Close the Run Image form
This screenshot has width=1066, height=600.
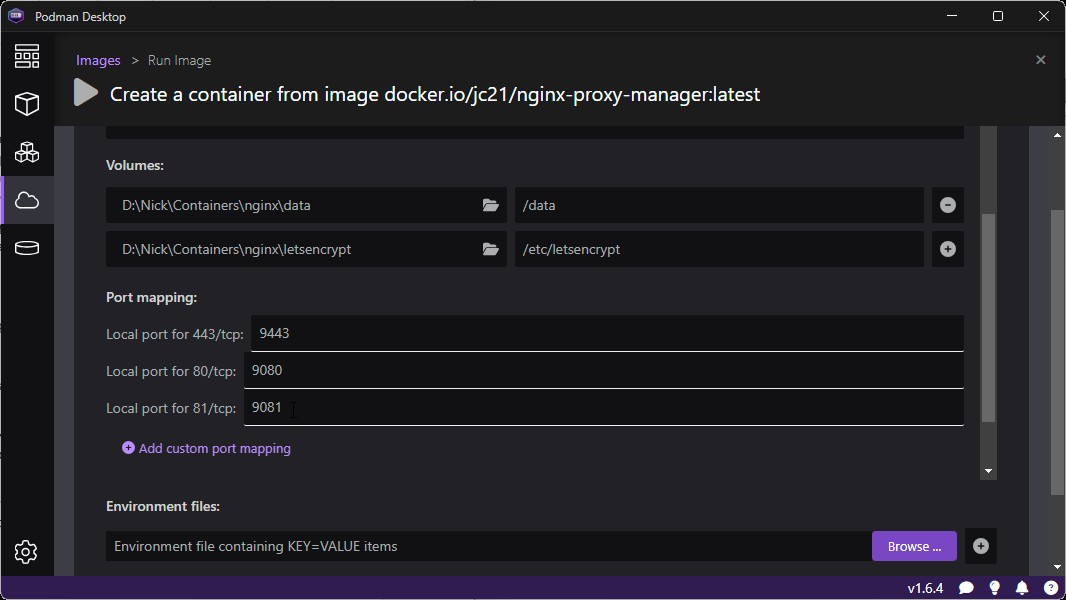pos(1040,60)
